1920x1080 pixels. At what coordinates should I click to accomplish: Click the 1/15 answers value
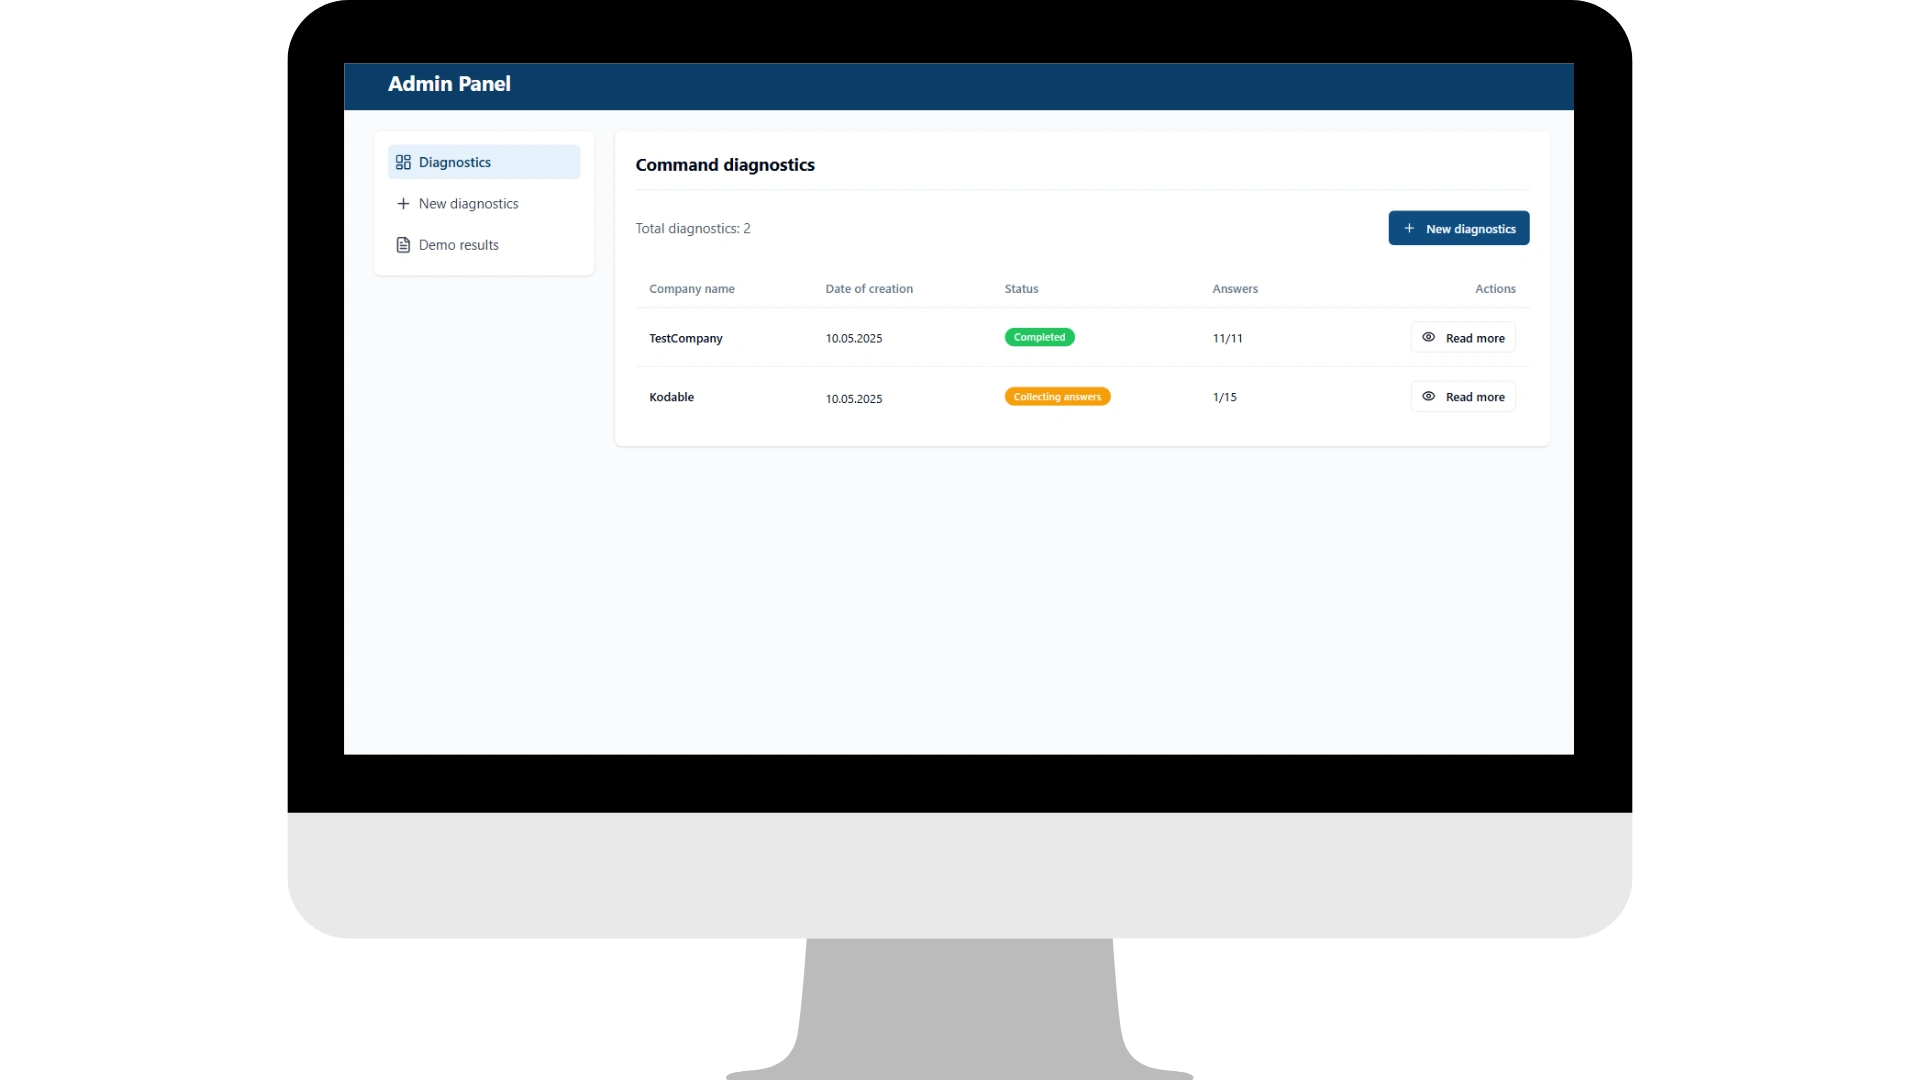1224,397
